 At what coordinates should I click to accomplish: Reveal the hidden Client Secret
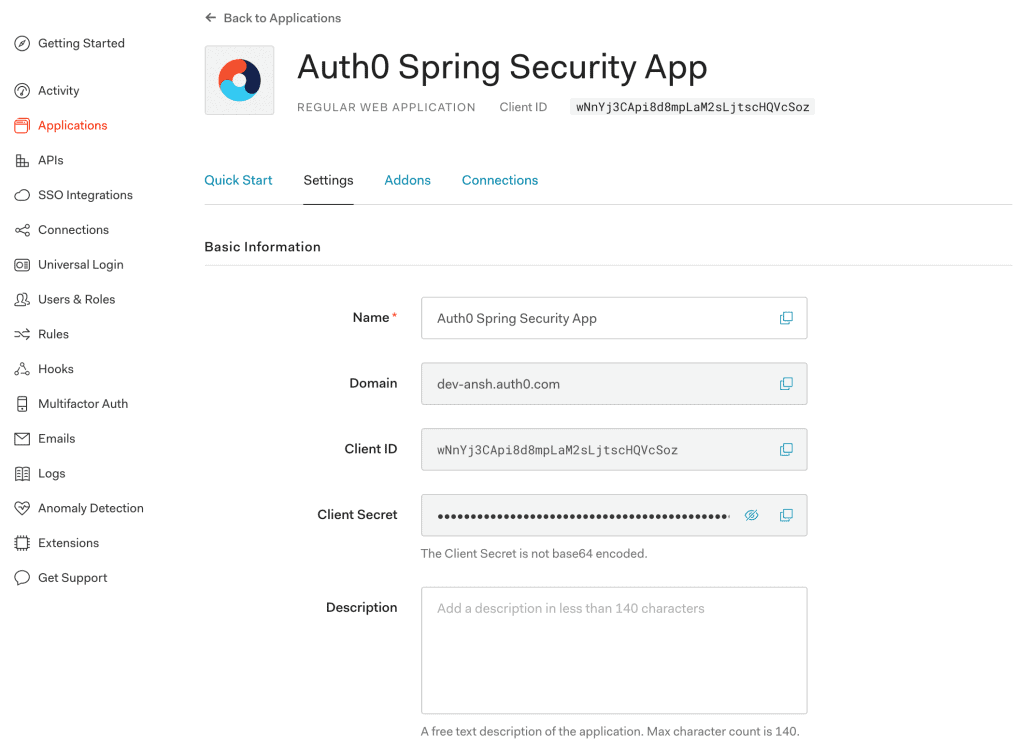[x=752, y=516]
